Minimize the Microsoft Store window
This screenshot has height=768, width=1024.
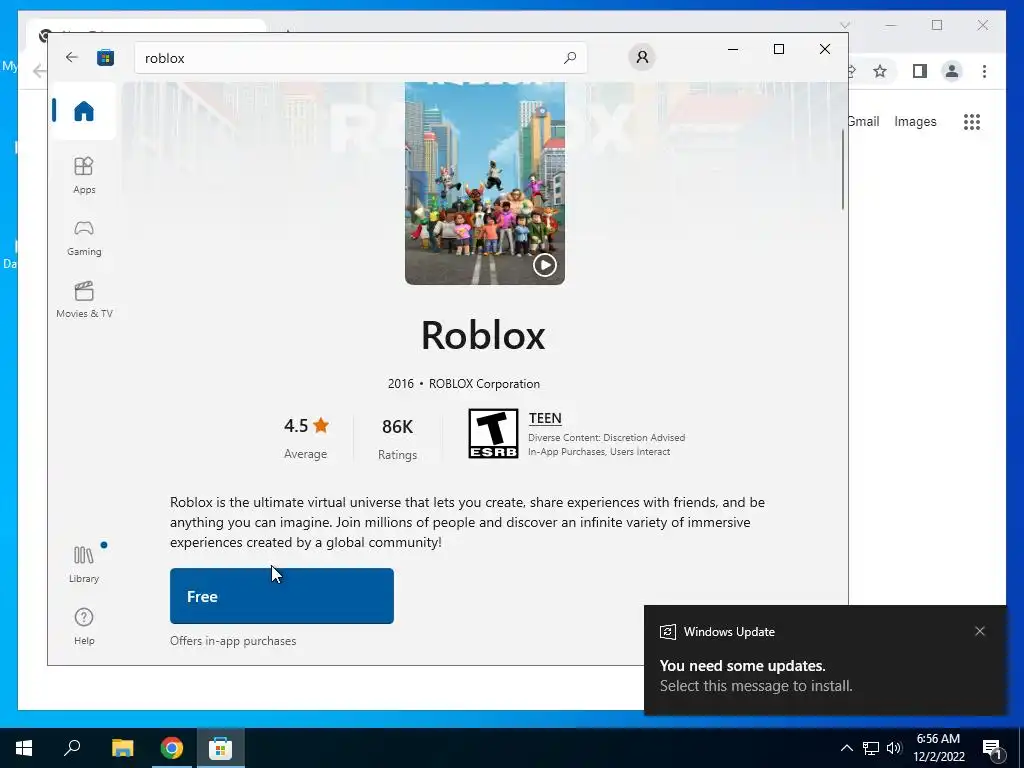(733, 49)
